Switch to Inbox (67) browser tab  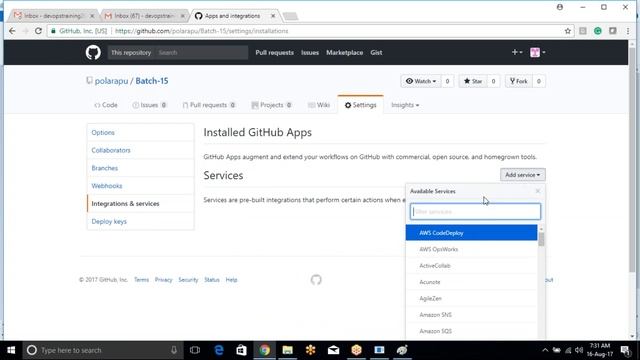(x=144, y=16)
